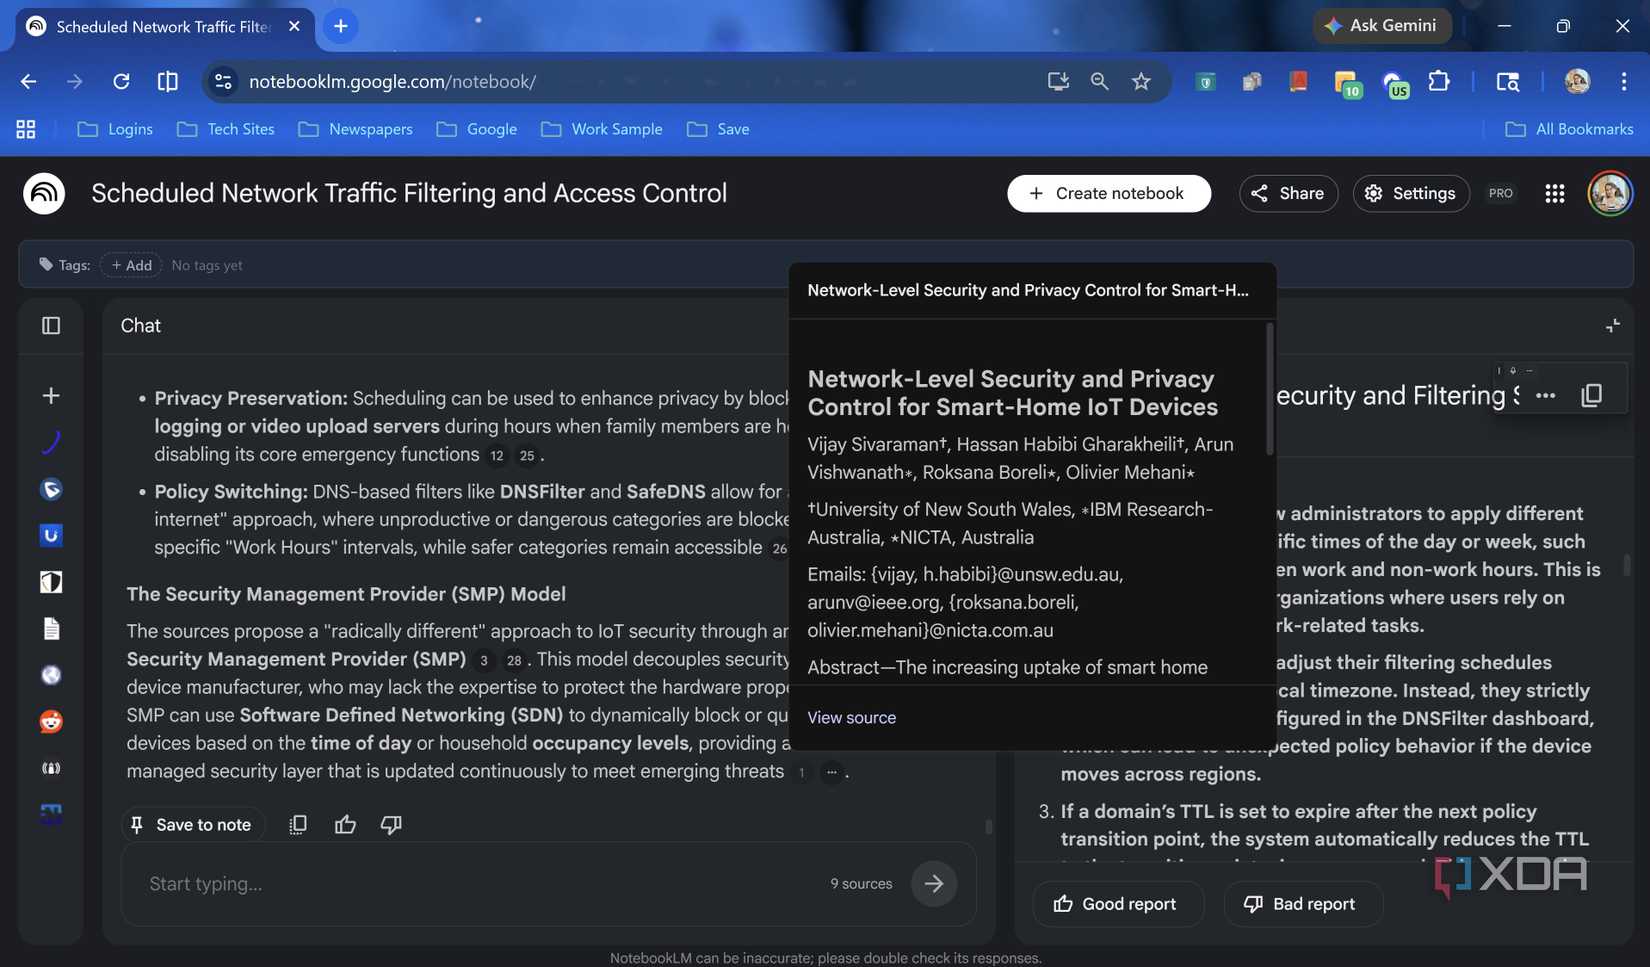Expand the Google bookmark folder
The image size is (1650, 967).
coord(477,129)
